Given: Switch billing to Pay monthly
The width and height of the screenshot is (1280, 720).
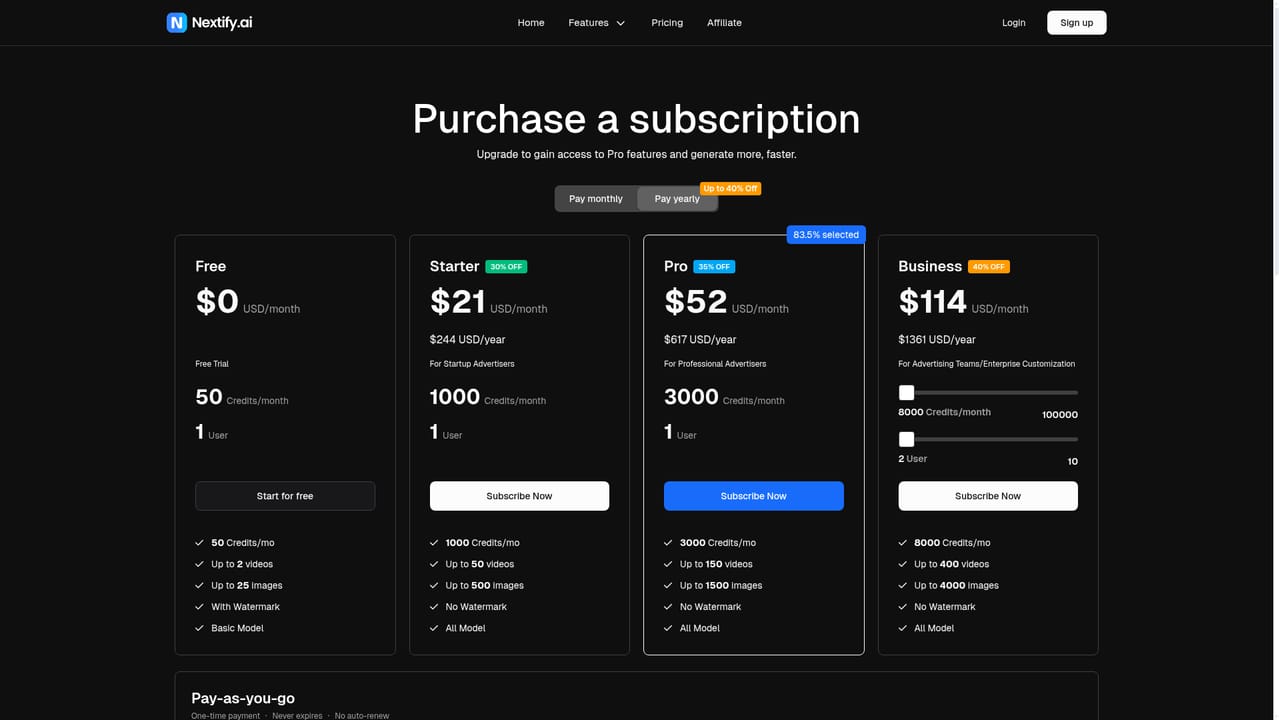Looking at the screenshot, I should pos(596,199).
